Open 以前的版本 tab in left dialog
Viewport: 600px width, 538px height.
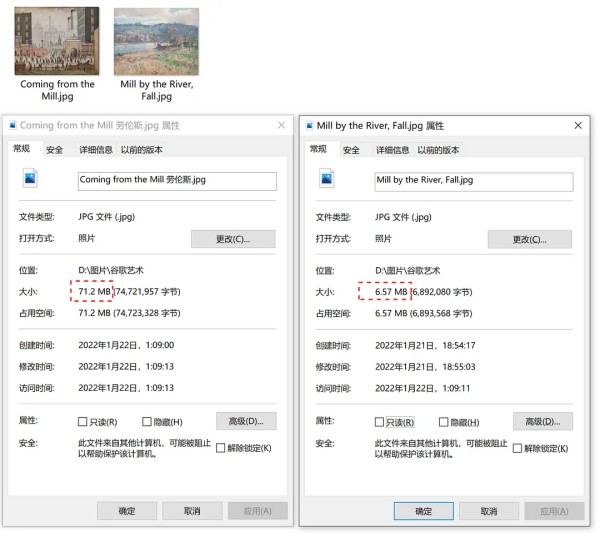click(141, 150)
